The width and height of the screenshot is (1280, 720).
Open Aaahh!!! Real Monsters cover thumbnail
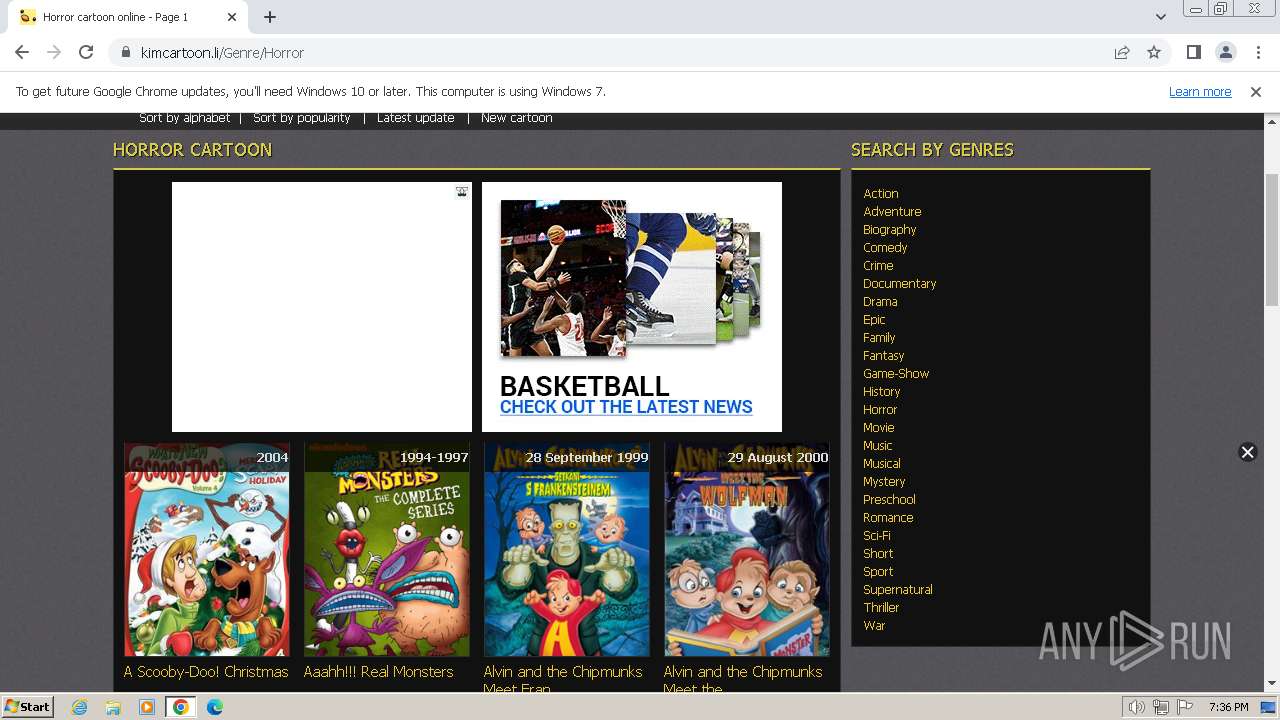[387, 550]
